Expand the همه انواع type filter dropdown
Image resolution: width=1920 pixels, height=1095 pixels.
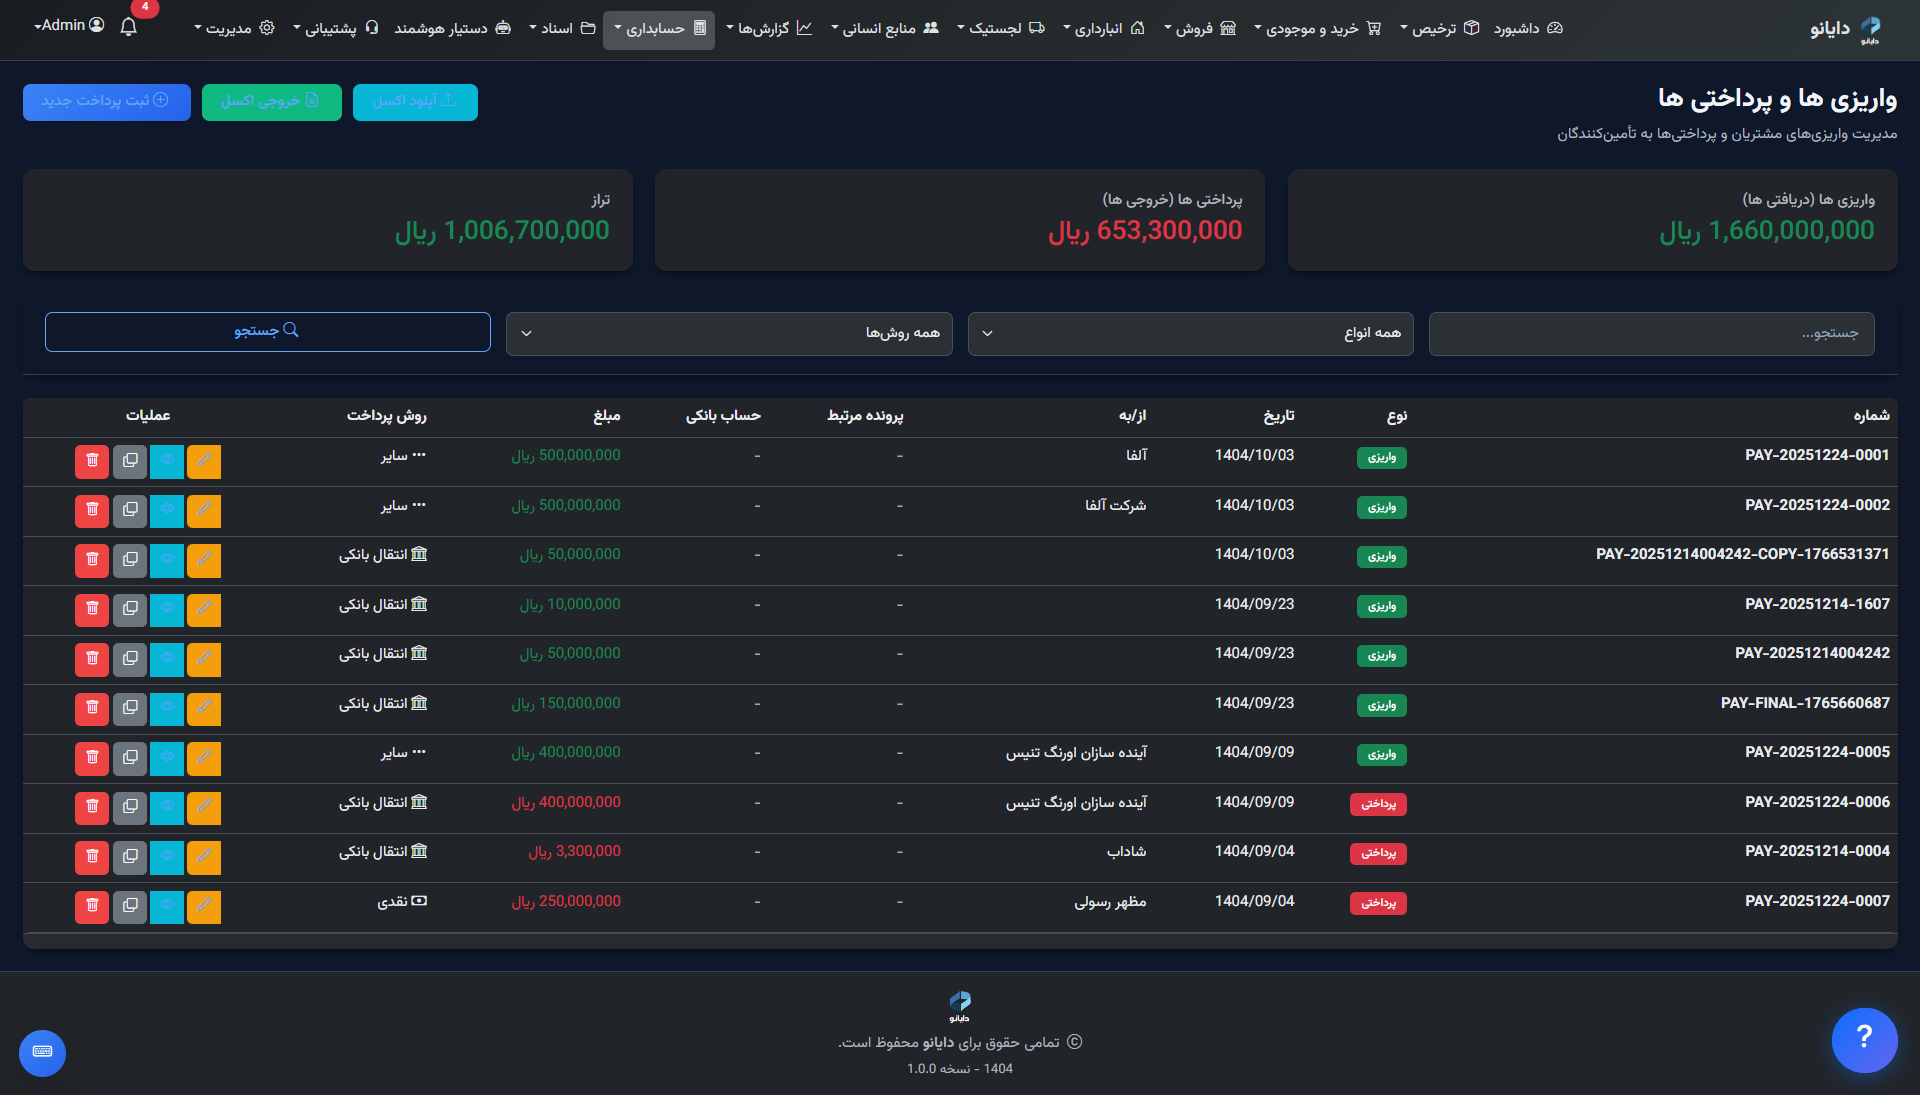tap(1190, 333)
